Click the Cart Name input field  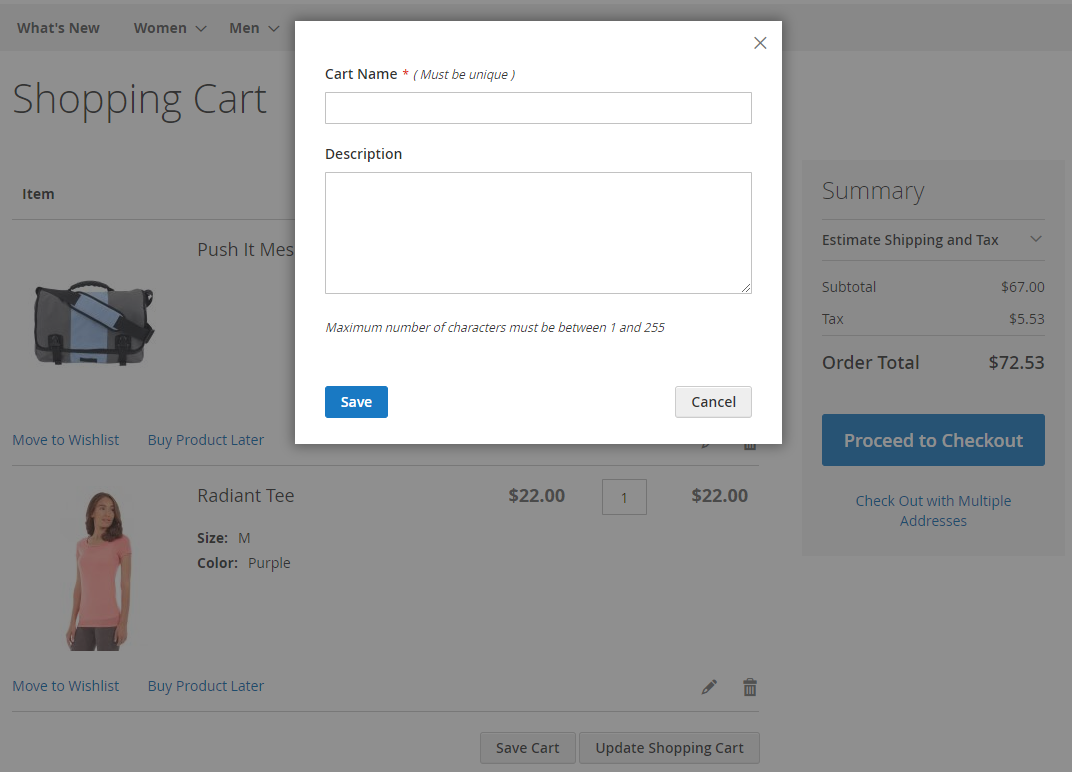(x=538, y=108)
